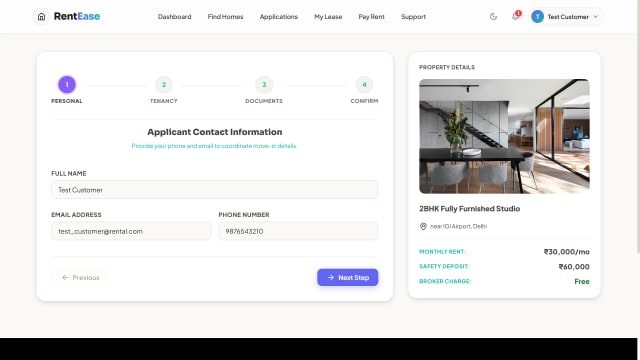Viewport: 640px width, 360px height.
Task: Open notifications from the bell icon
Action: (516, 16)
